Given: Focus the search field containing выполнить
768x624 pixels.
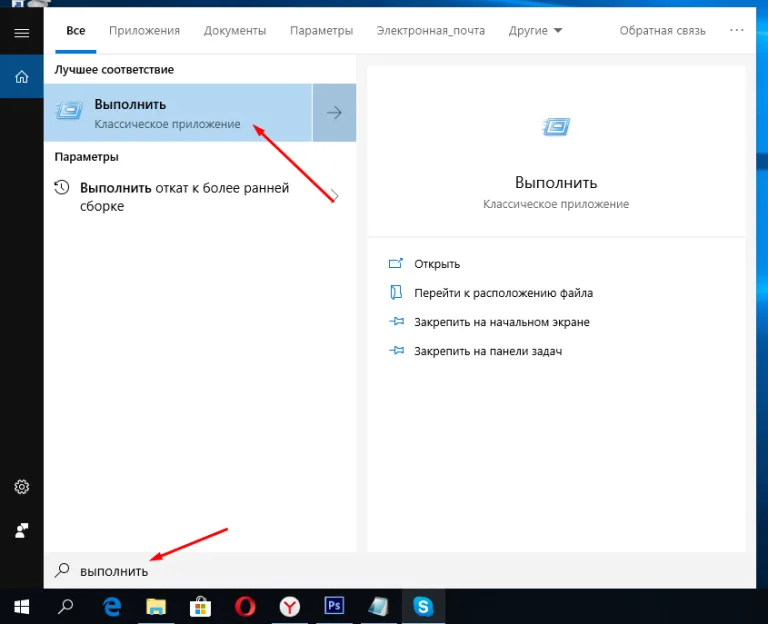Looking at the screenshot, I should click(399, 571).
